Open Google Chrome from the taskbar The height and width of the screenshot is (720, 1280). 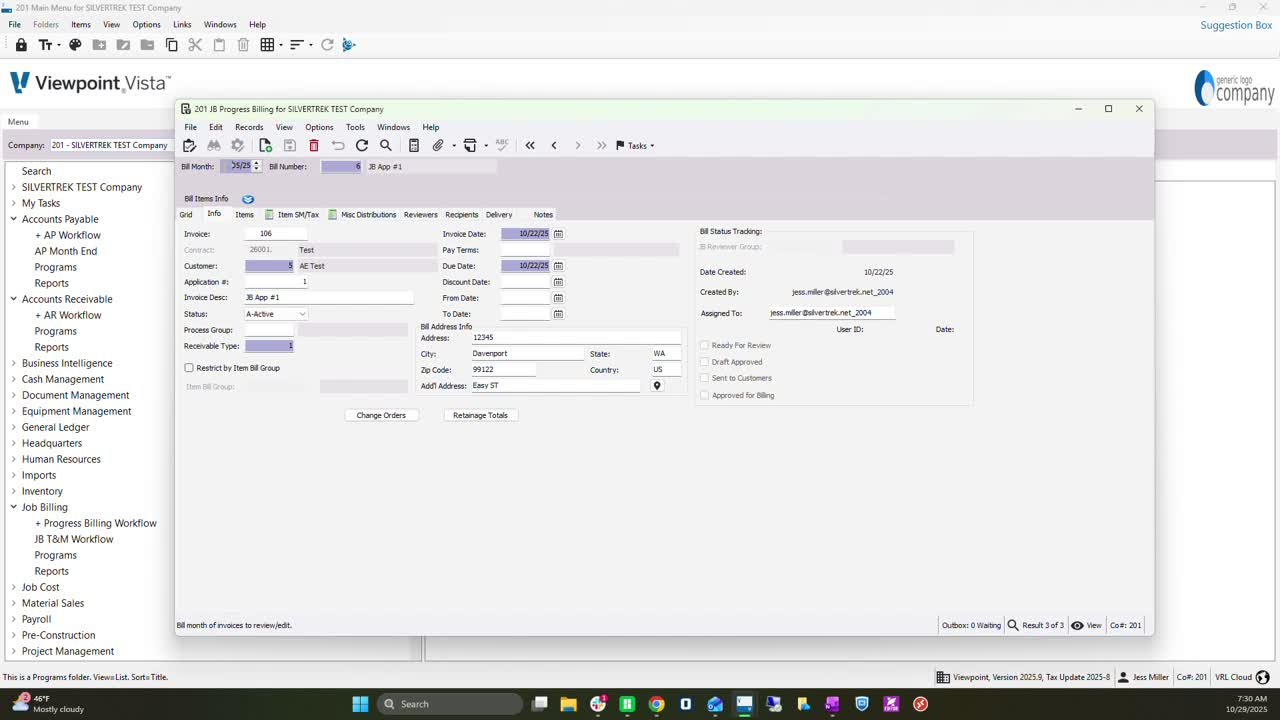(656, 704)
